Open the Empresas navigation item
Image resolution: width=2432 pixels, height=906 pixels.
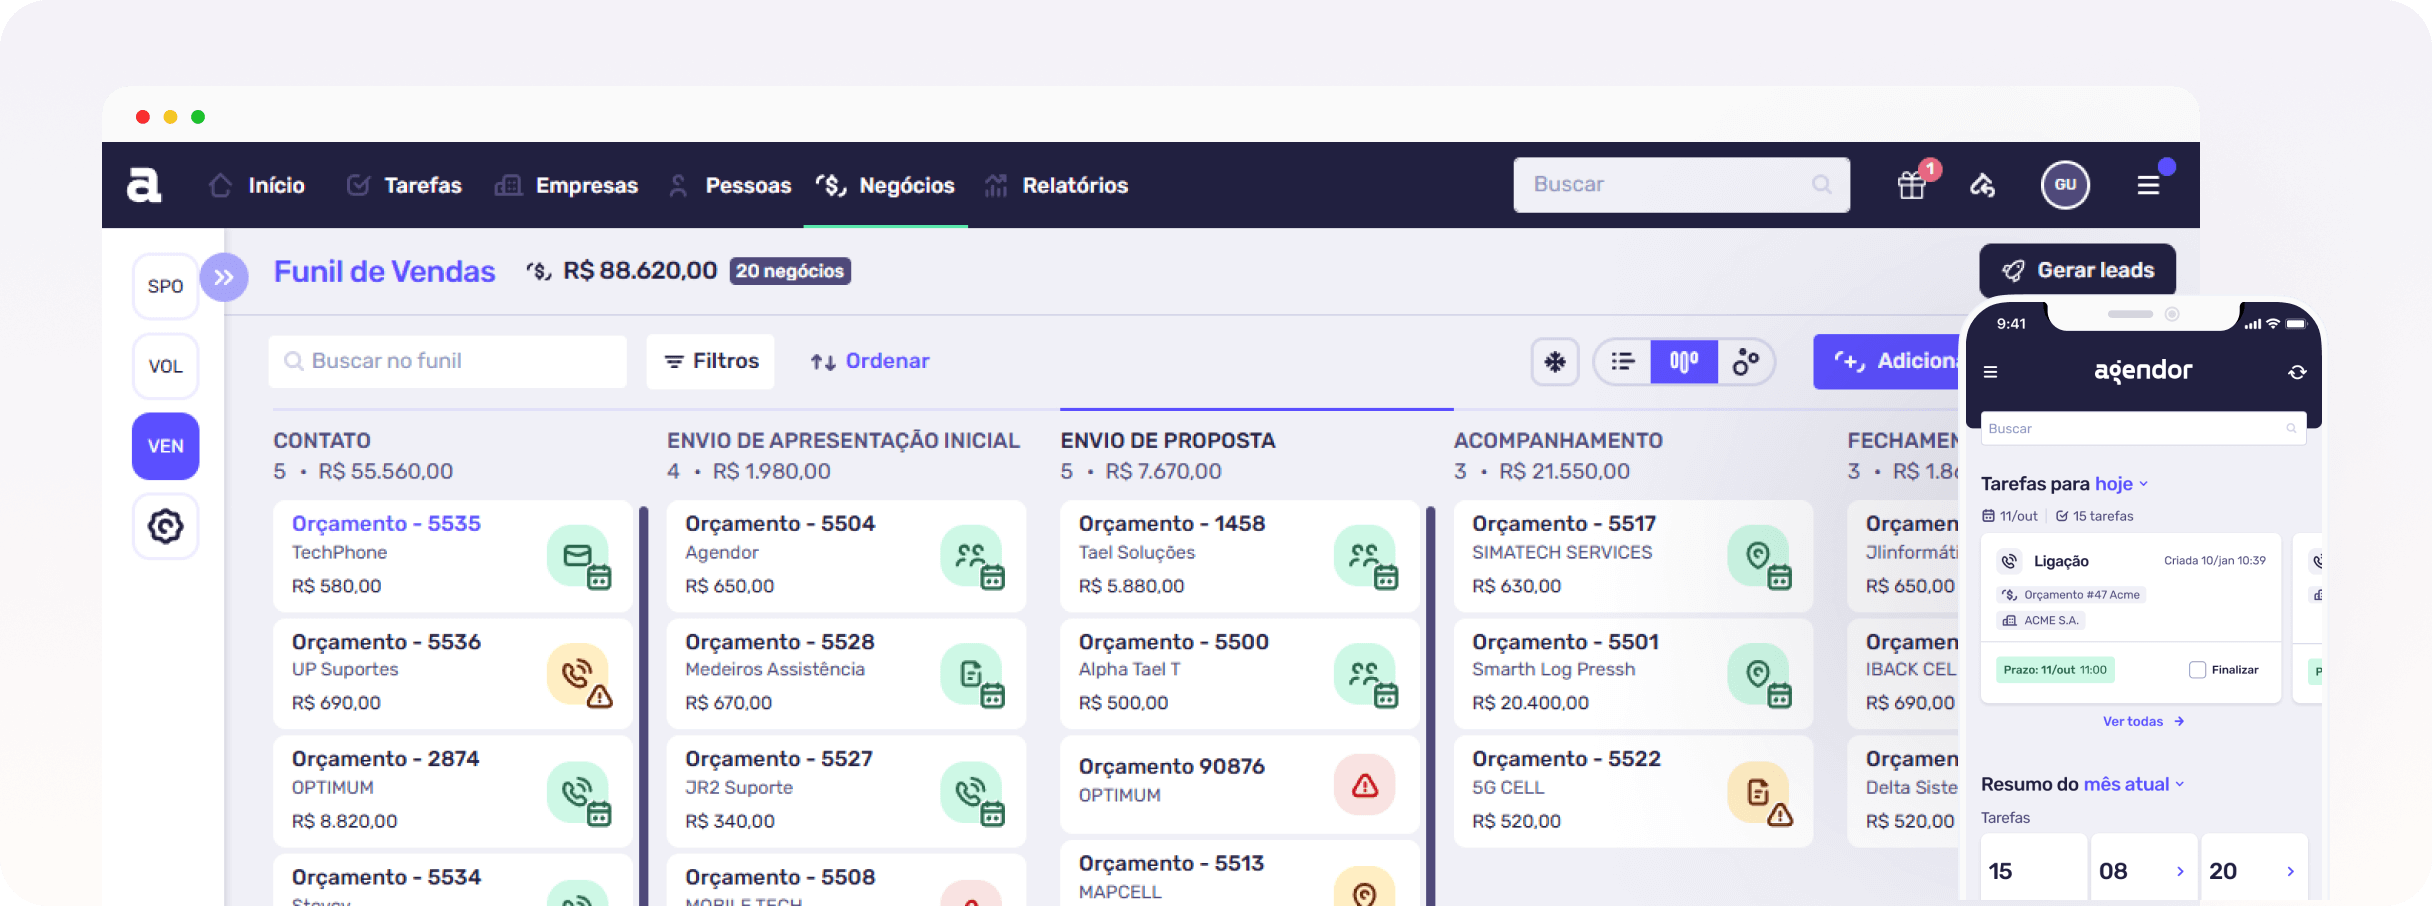tap(587, 185)
